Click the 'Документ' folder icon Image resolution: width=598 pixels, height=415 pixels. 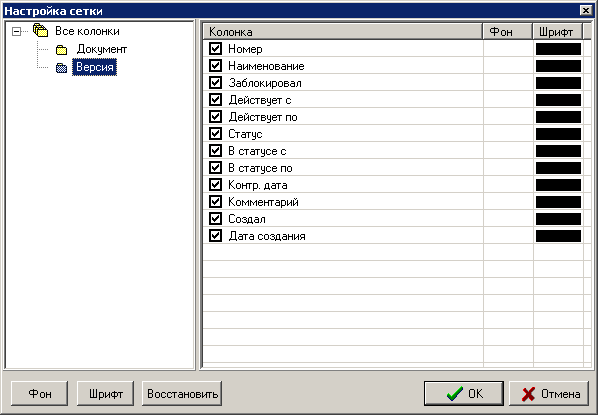pos(61,50)
